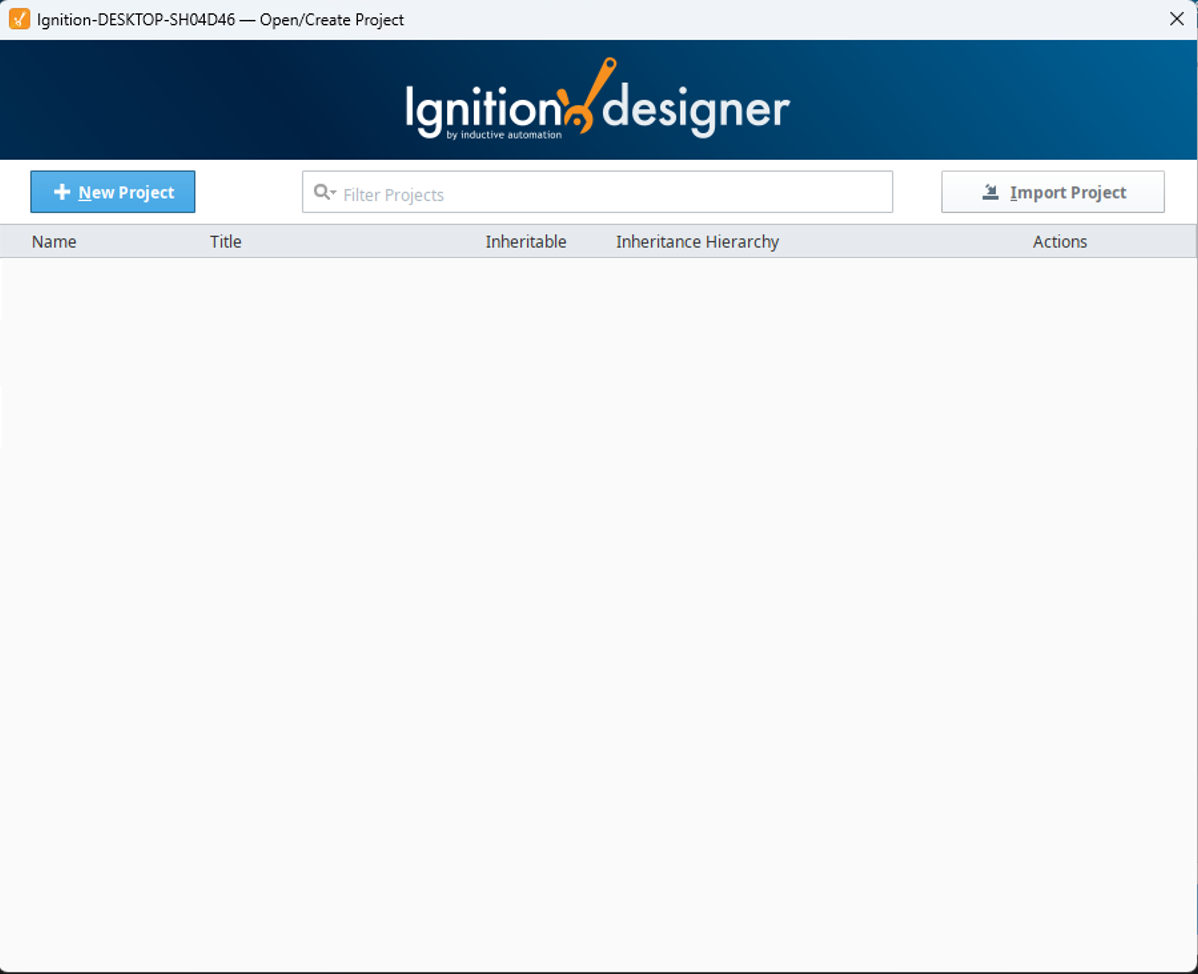This screenshot has width=1198, height=974.
Task: Click the New Project button
Action: click(113, 192)
